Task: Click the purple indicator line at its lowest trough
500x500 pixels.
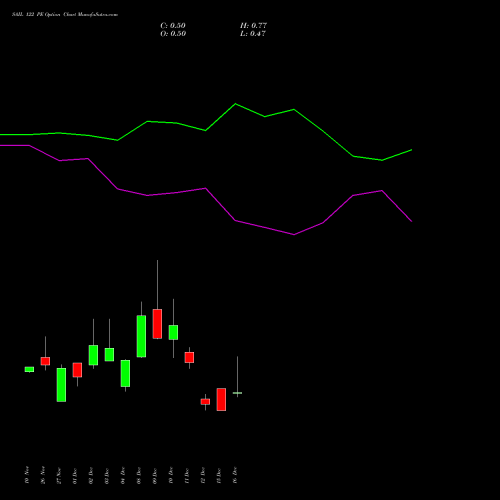Action: point(294,234)
